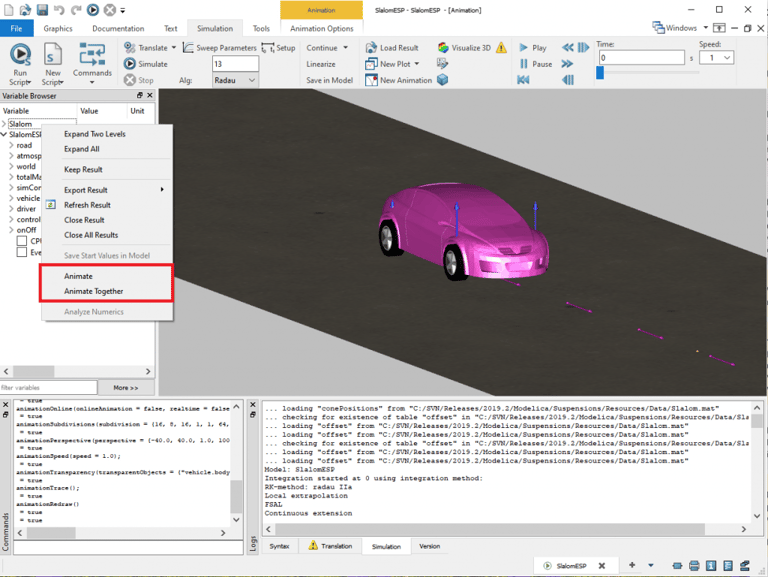Image resolution: width=768 pixels, height=577 pixels.
Task: Click the info icon in status bar
Action: point(711,566)
